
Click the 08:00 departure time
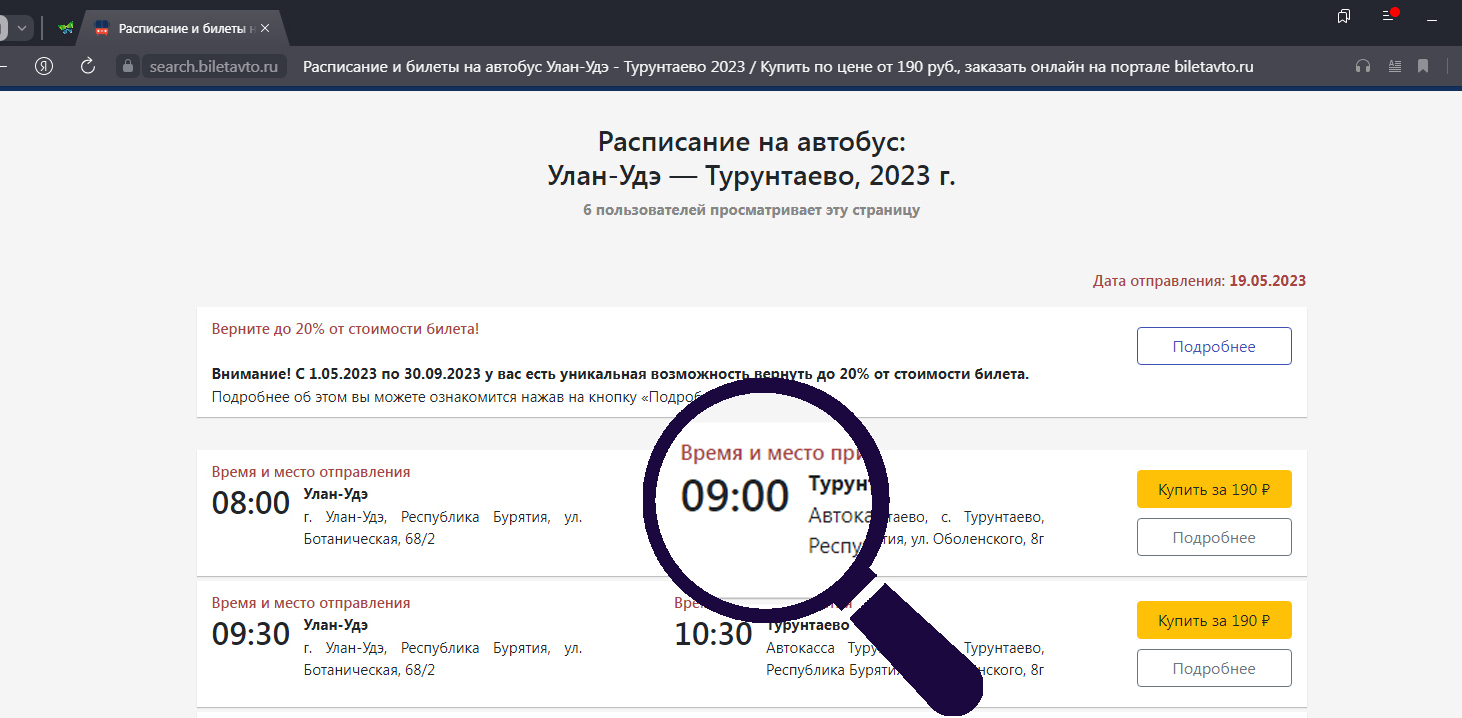click(251, 503)
